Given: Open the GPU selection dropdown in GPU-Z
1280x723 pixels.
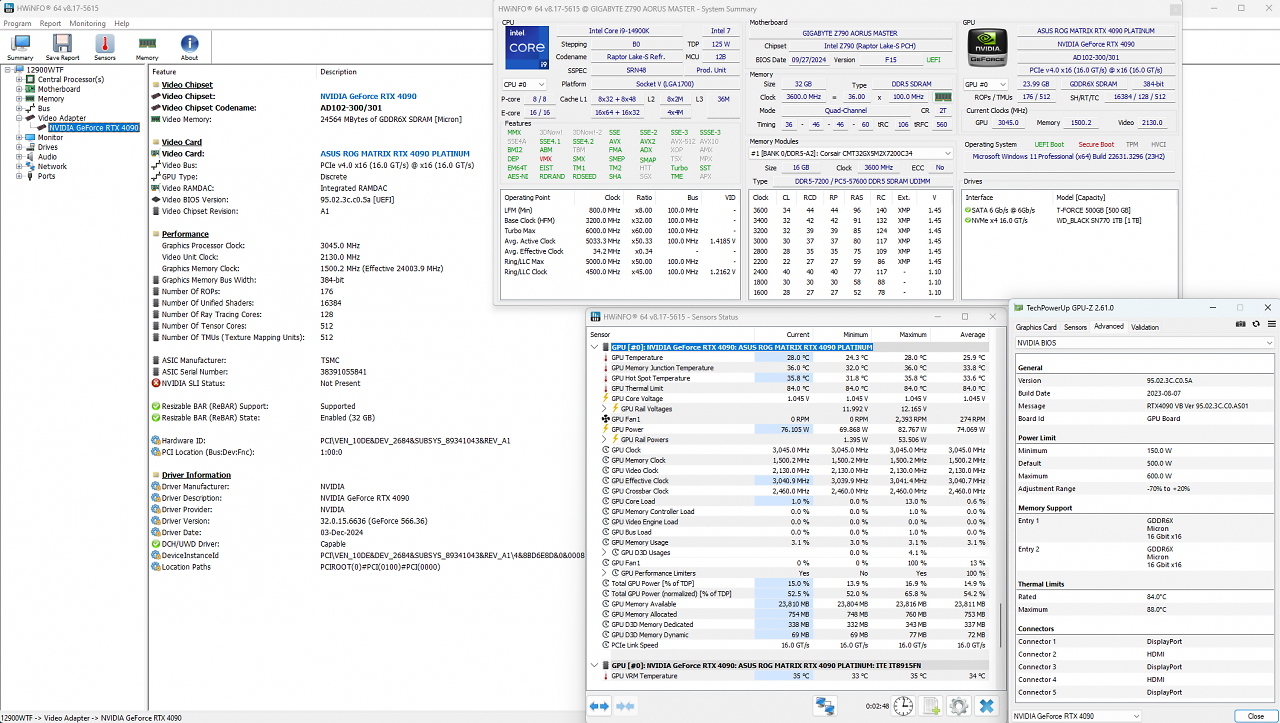Looking at the screenshot, I should coord(1077,716).
